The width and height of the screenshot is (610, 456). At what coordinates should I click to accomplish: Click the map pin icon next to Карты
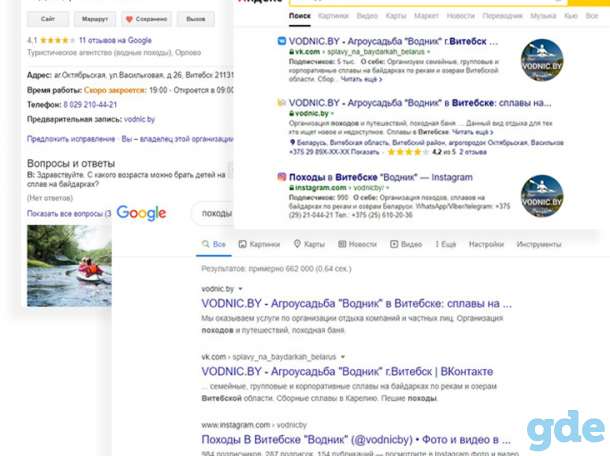click(x=297, y=244)
